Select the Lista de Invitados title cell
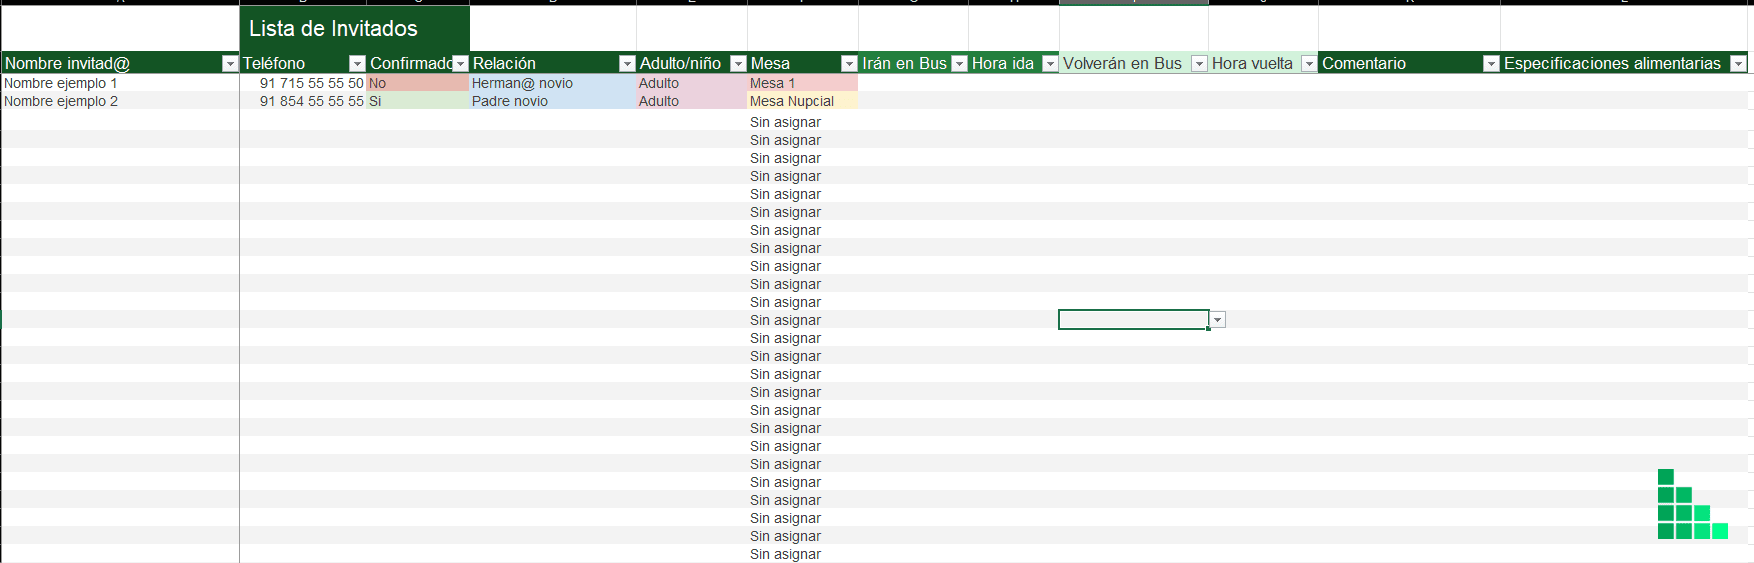 [x=355, y=29]
